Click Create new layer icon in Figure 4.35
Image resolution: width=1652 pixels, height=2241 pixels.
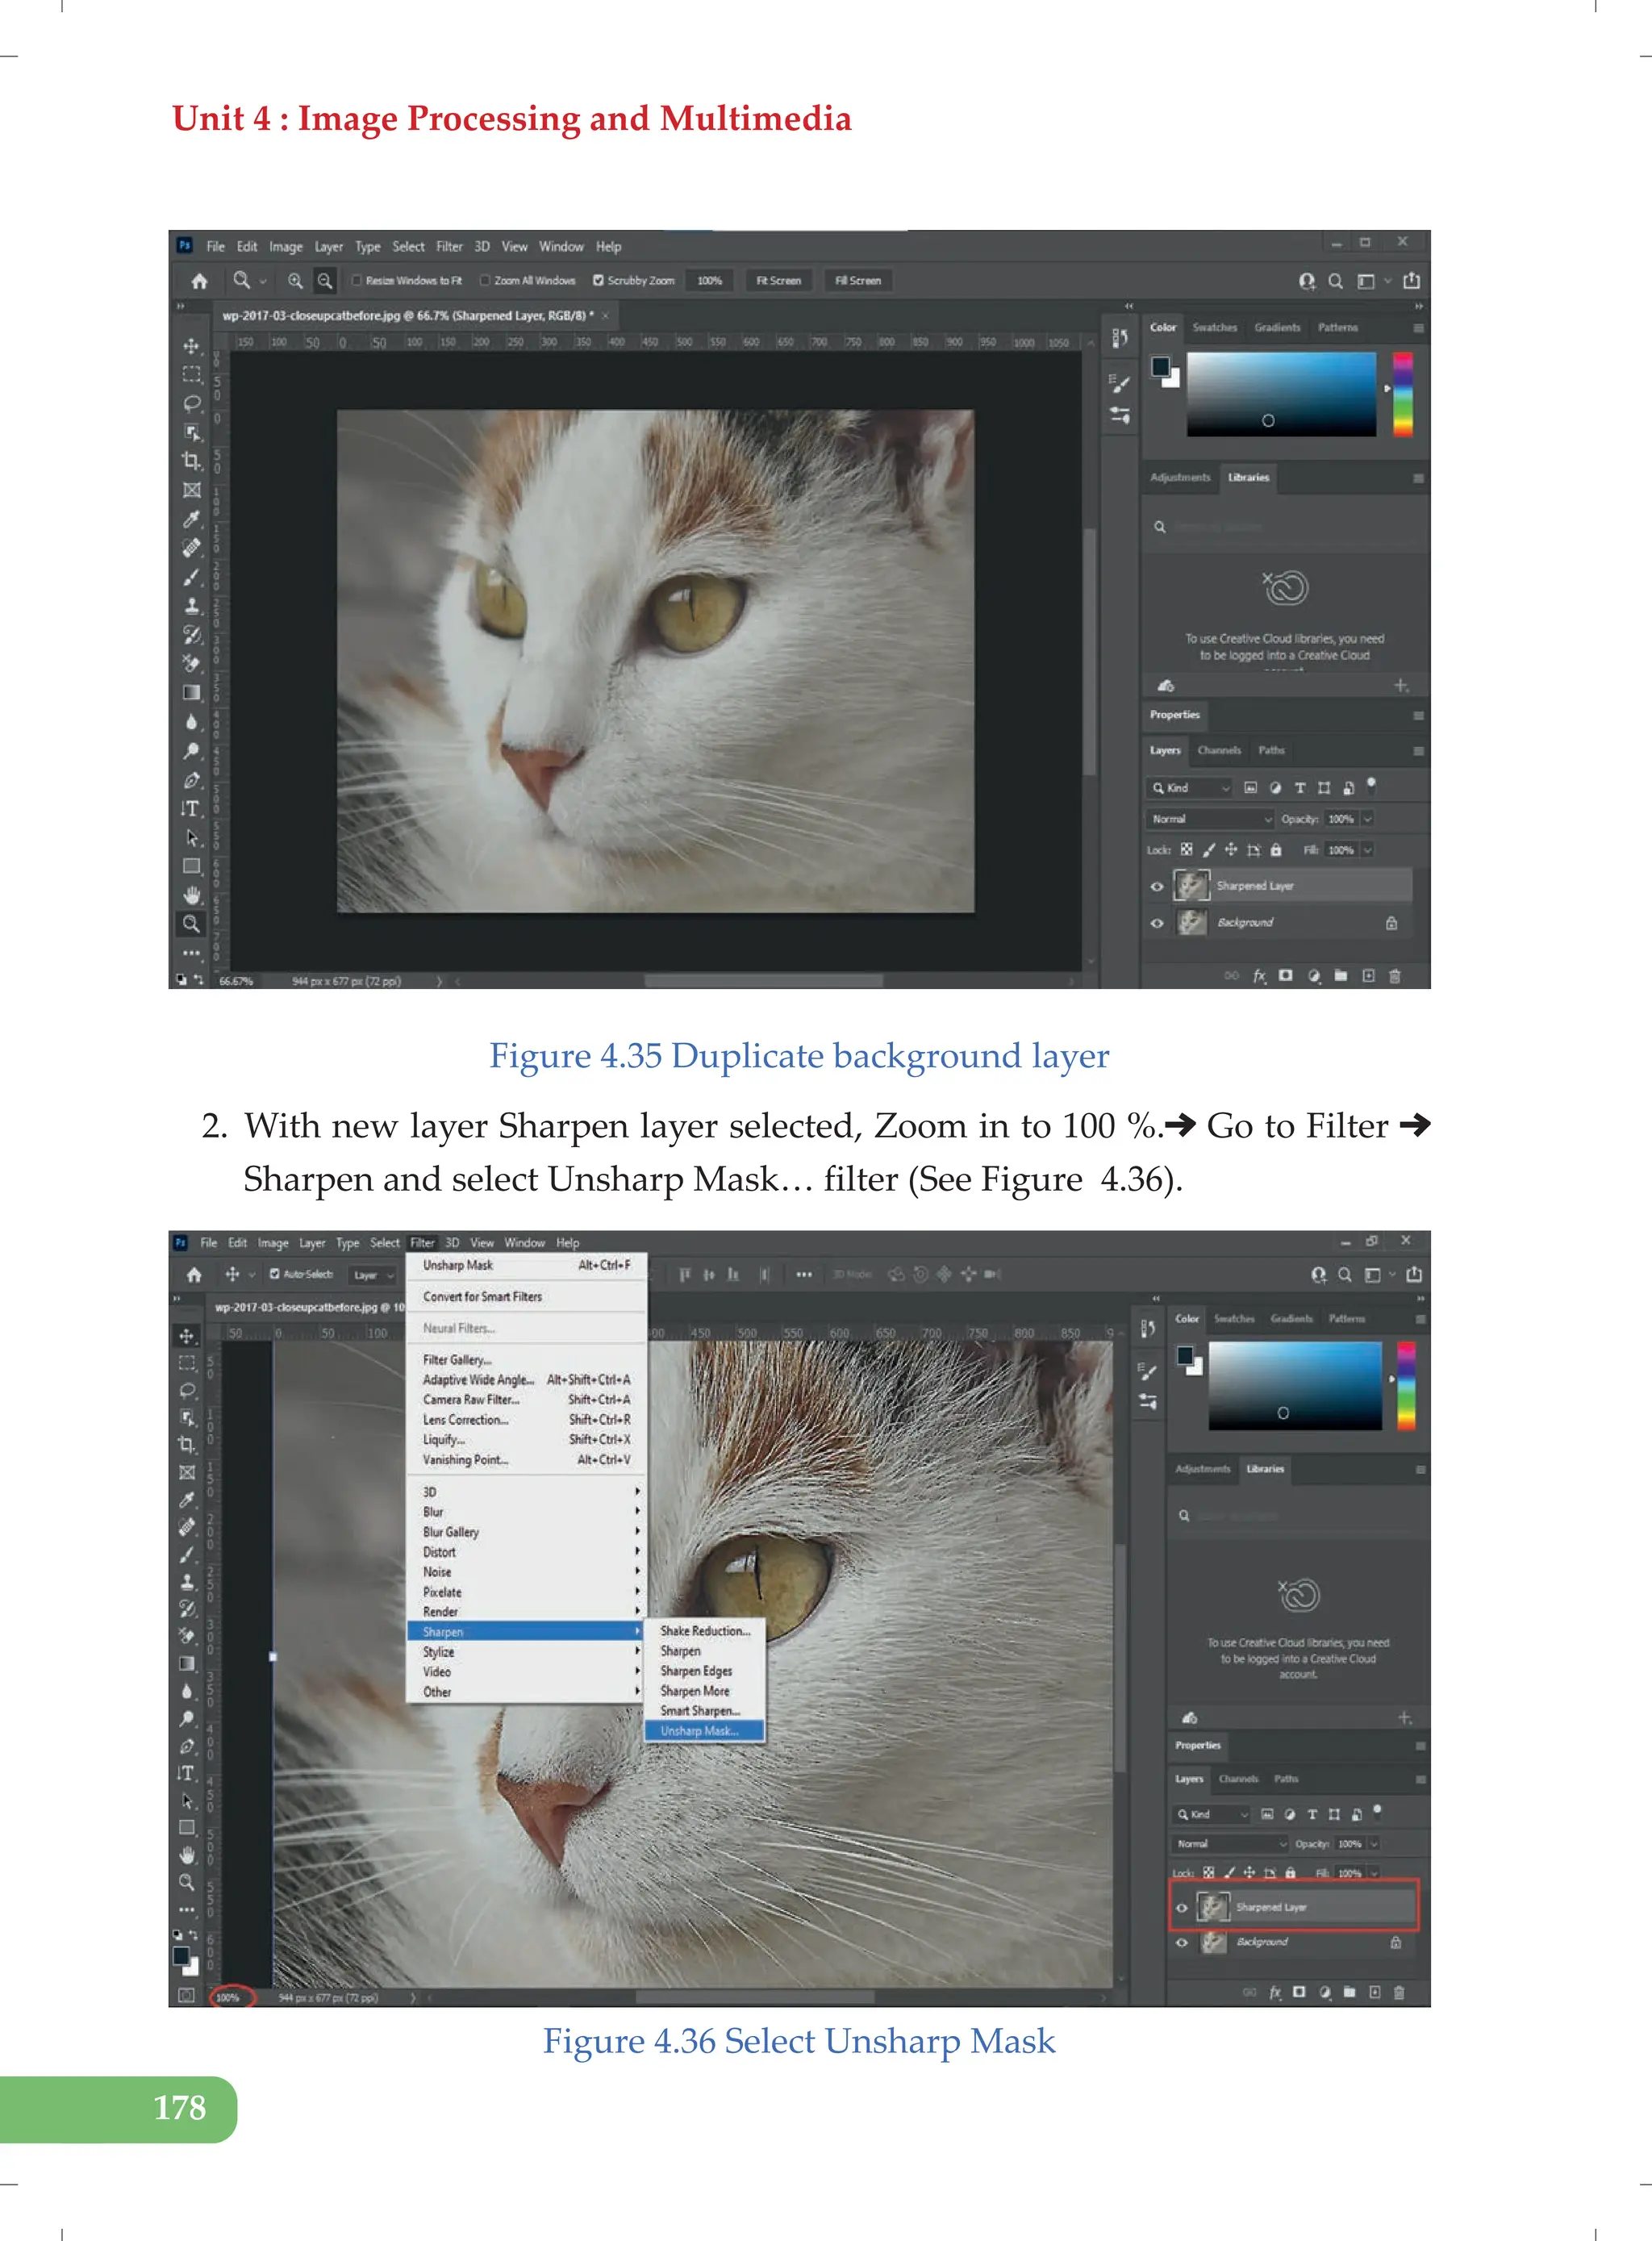click(1368, 975)
